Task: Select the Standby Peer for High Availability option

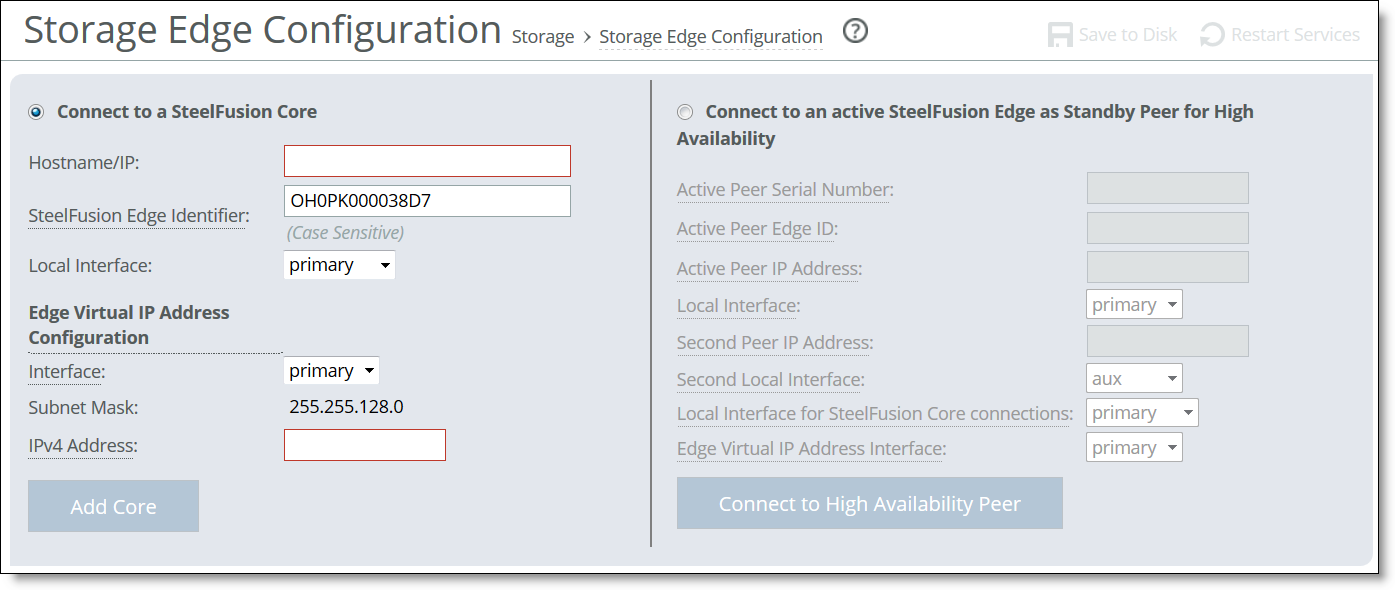Action: 687,112
